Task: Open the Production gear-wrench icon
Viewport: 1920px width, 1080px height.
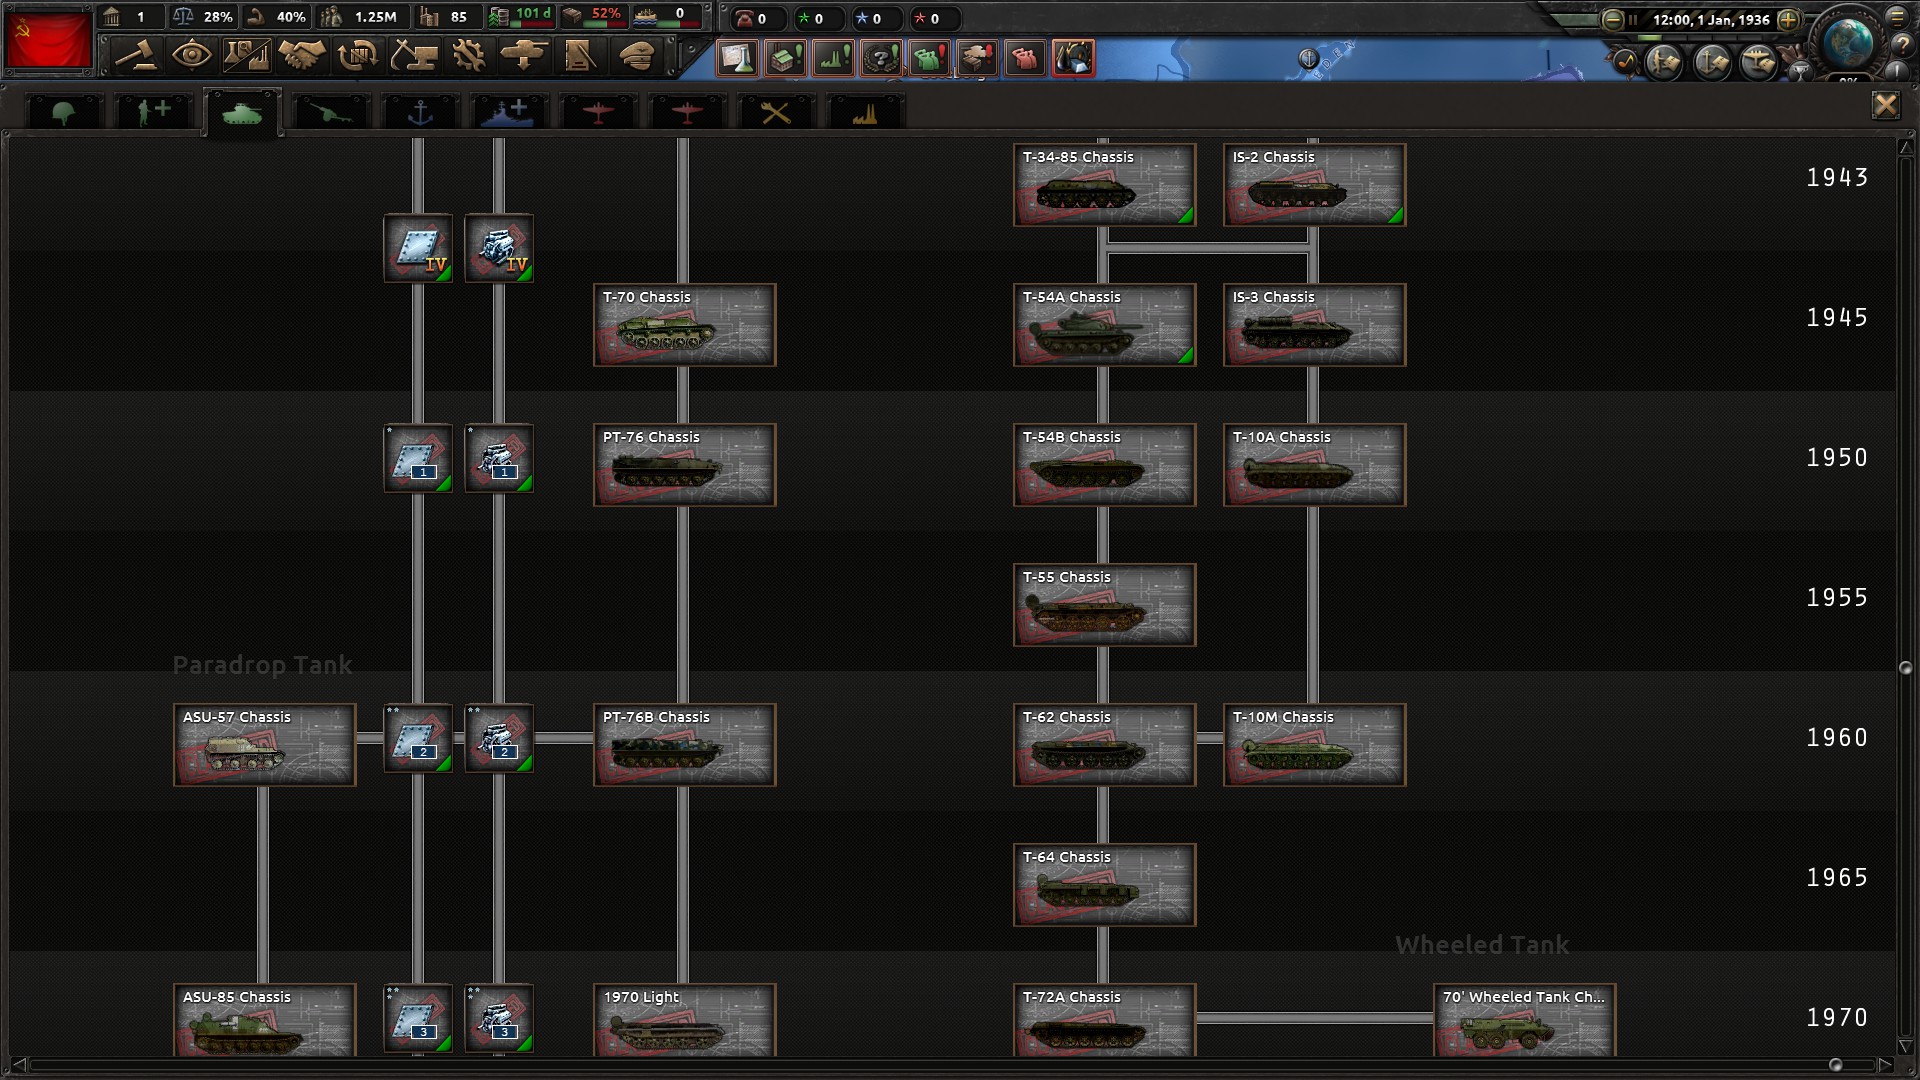Action: tap(468, 56)
